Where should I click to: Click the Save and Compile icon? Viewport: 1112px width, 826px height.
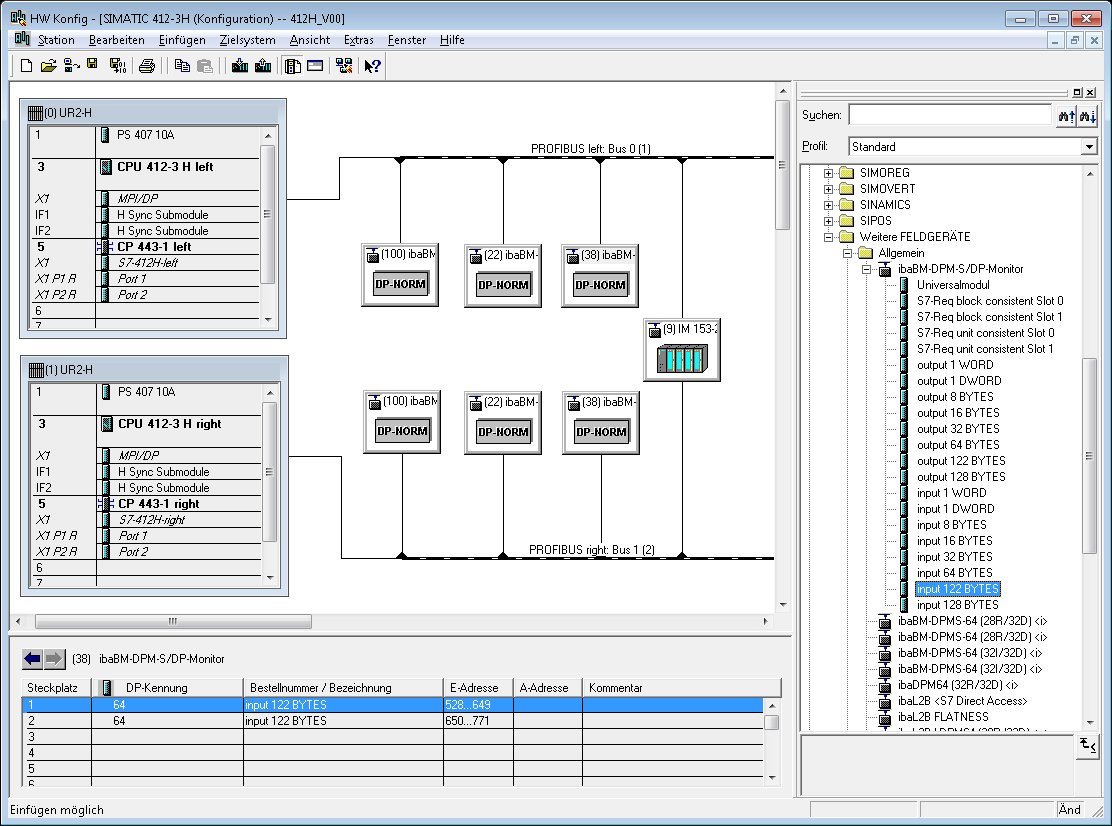pyautogui.click(x=118, y=66)
